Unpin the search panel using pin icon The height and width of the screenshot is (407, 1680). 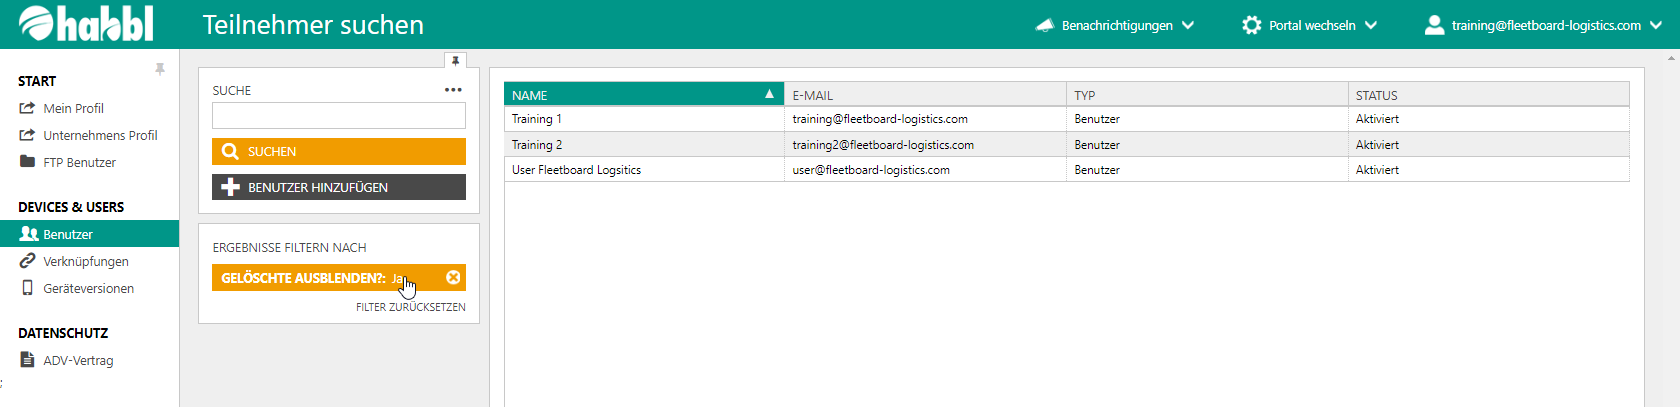pyautogui.click(x=455, y=61)
